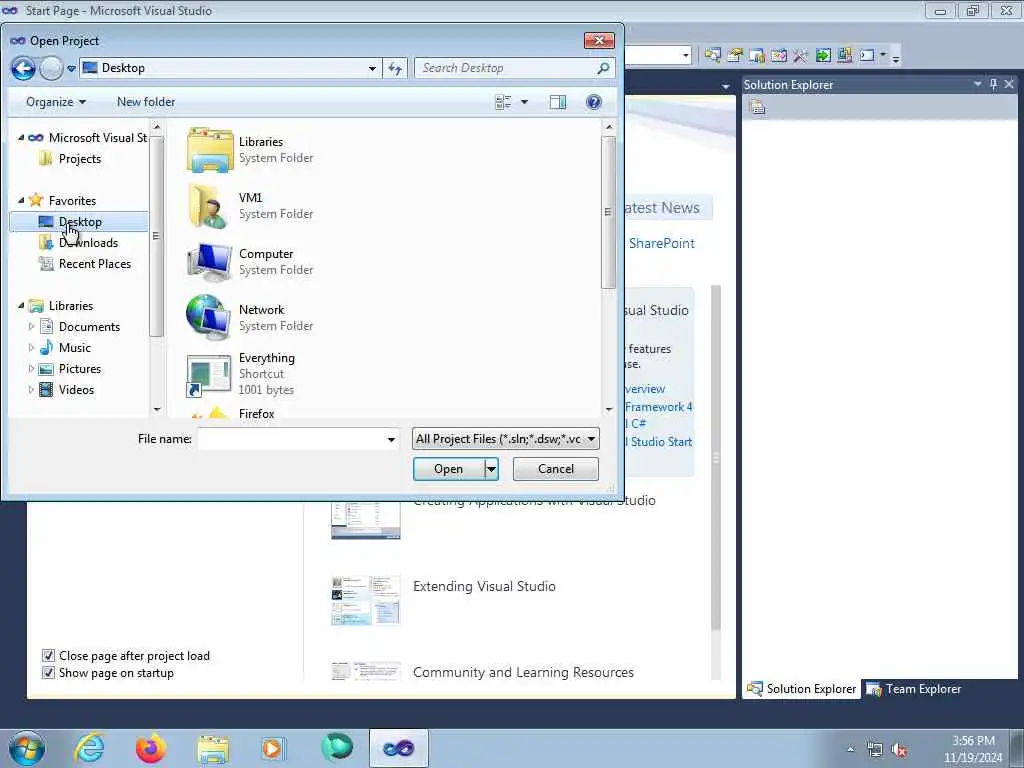Open the All Project Files type dropdown
1024x768 pixels.
505,439
